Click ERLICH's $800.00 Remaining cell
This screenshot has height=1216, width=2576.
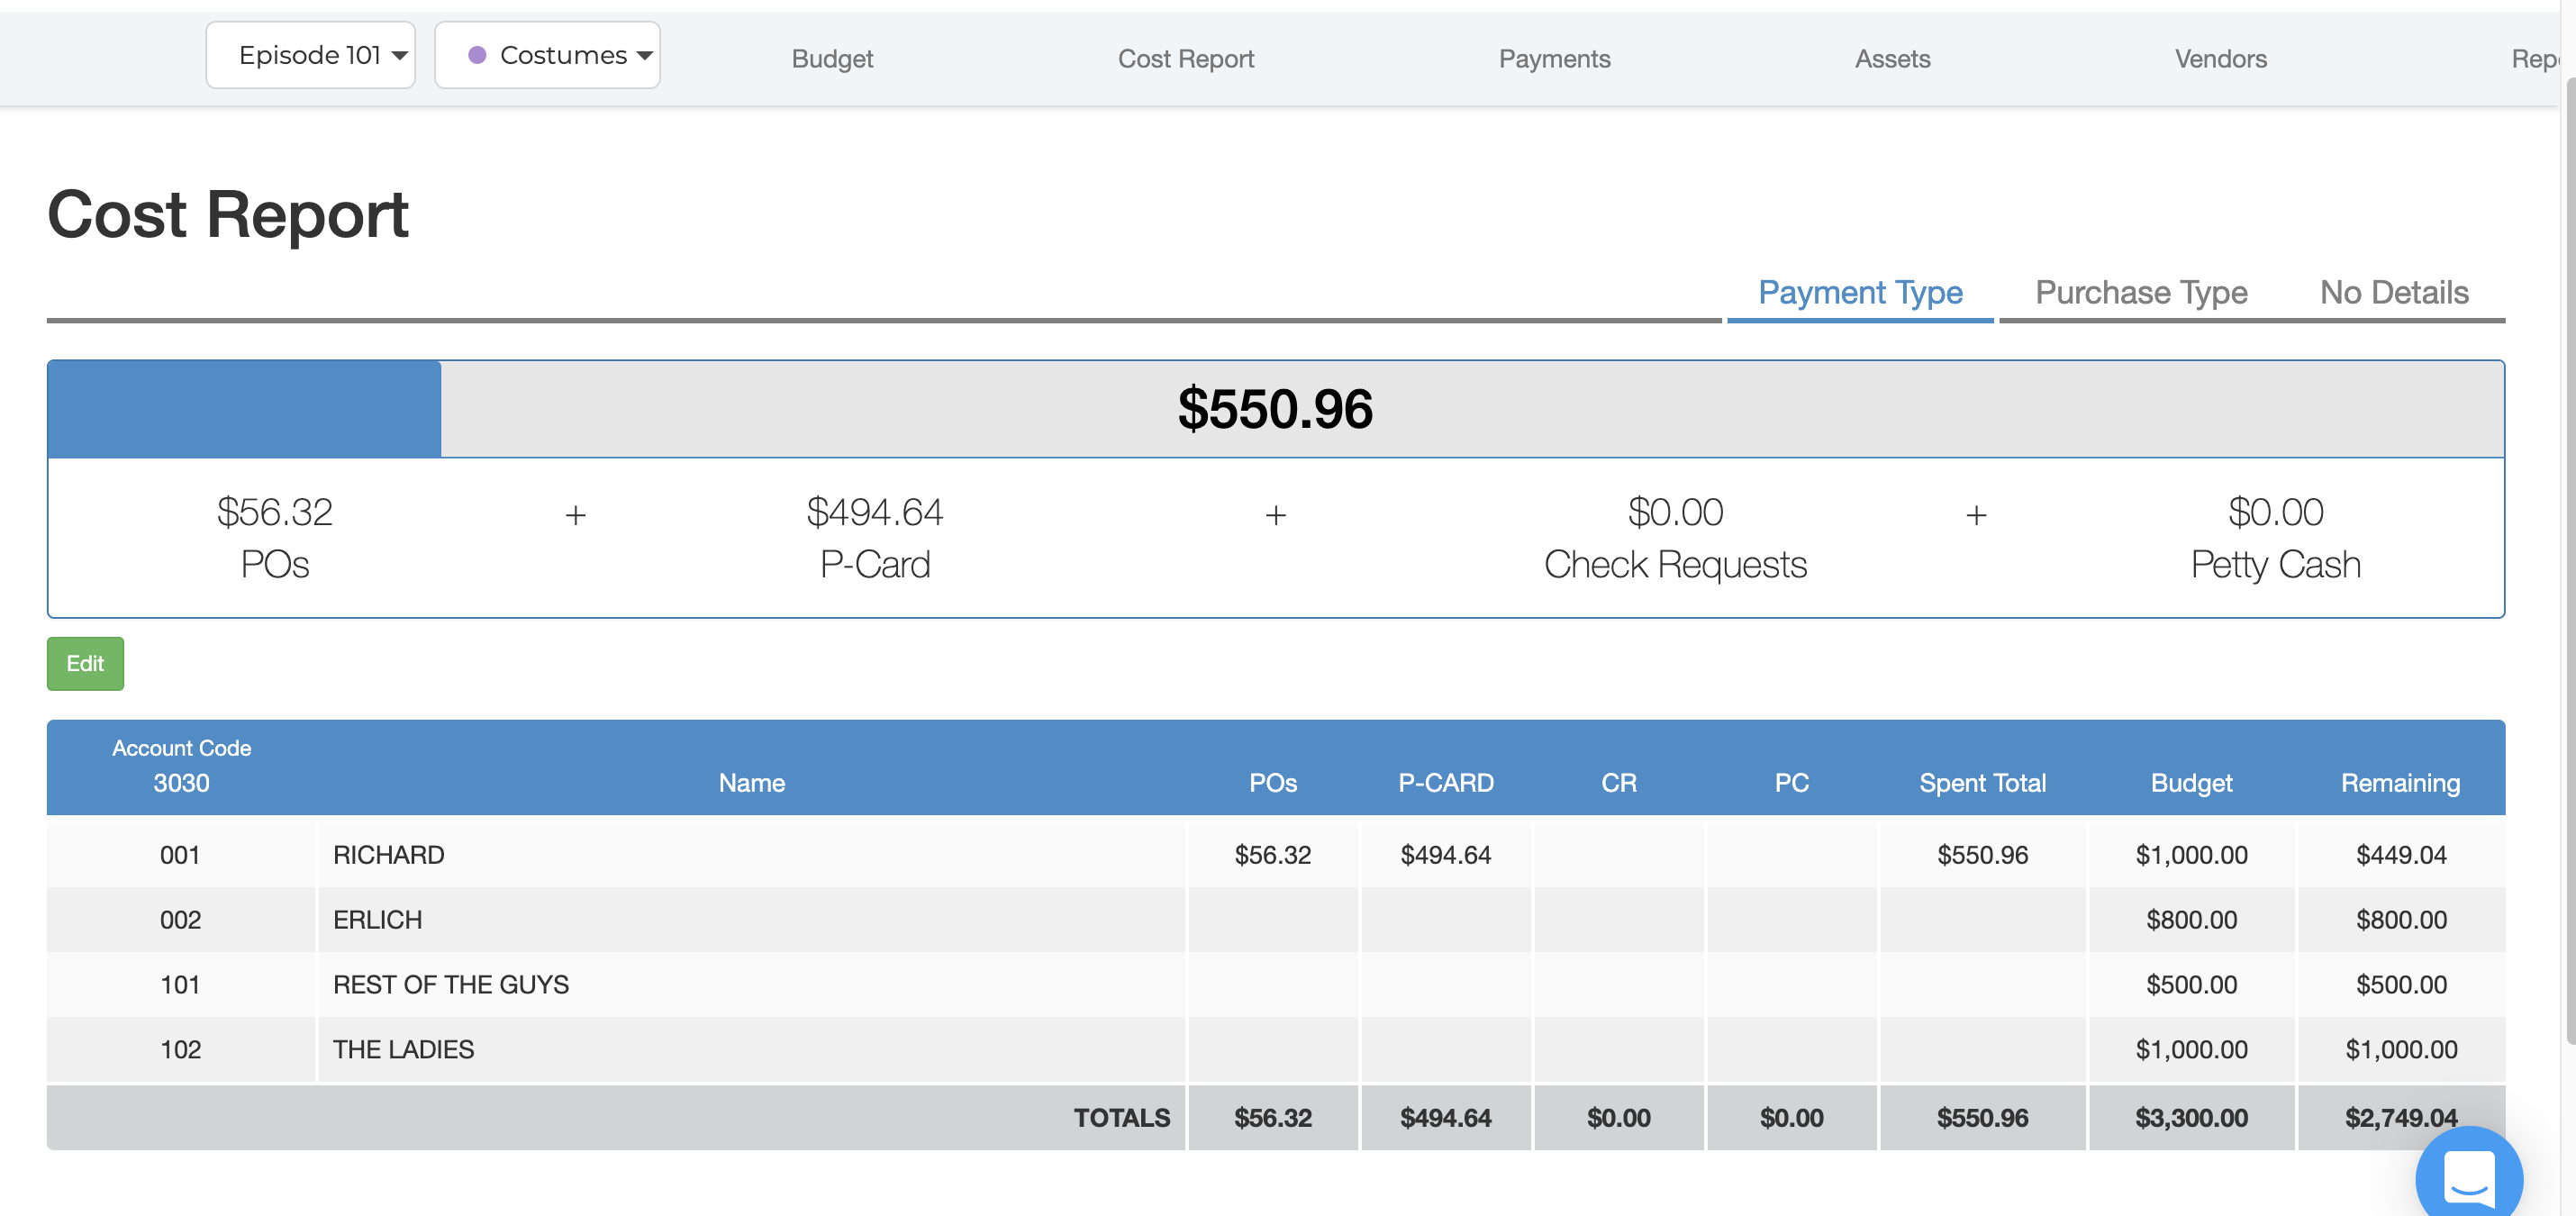point(2401,920)
